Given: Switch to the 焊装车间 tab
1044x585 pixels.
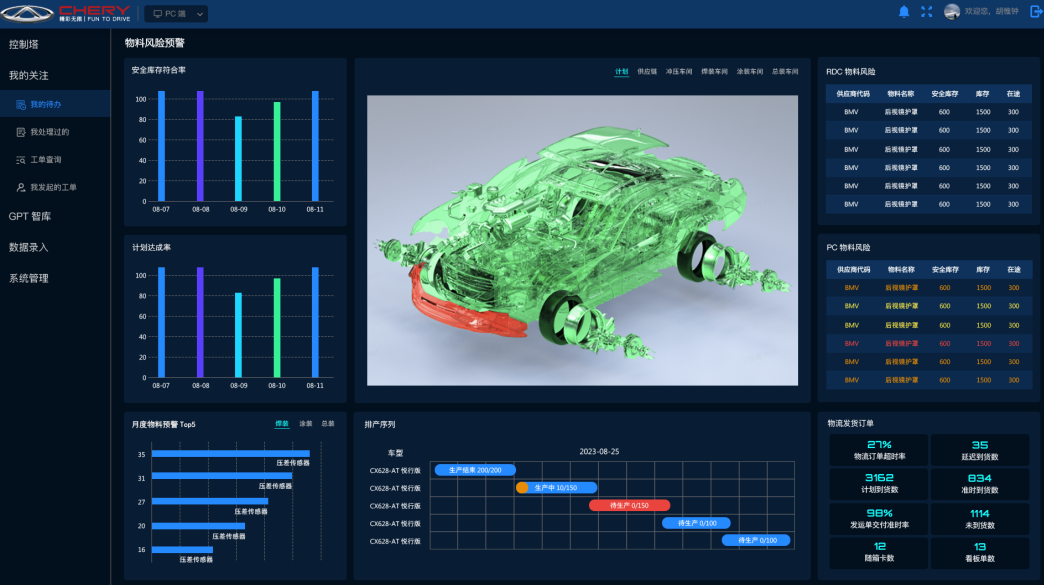Looking at the screenshot, I should 714,72.
